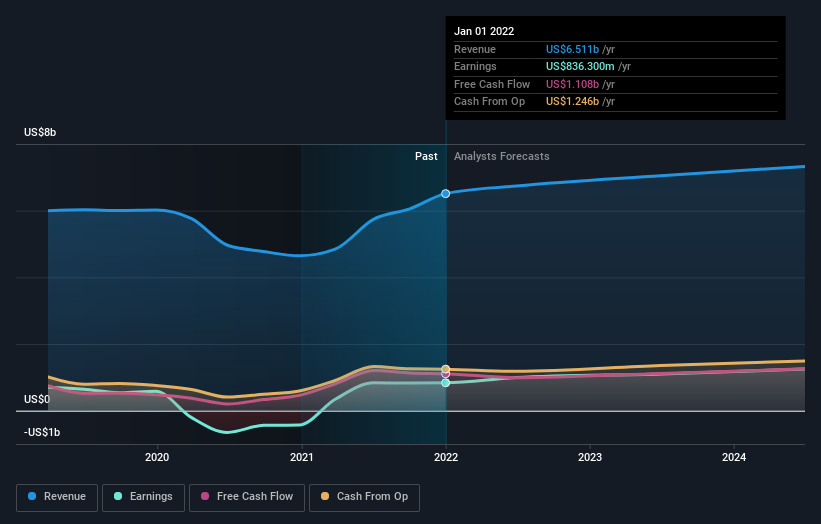The image size is (821, 524).
Task: Click the orange Cash From Op legend dot
Action: coord(325,496)
